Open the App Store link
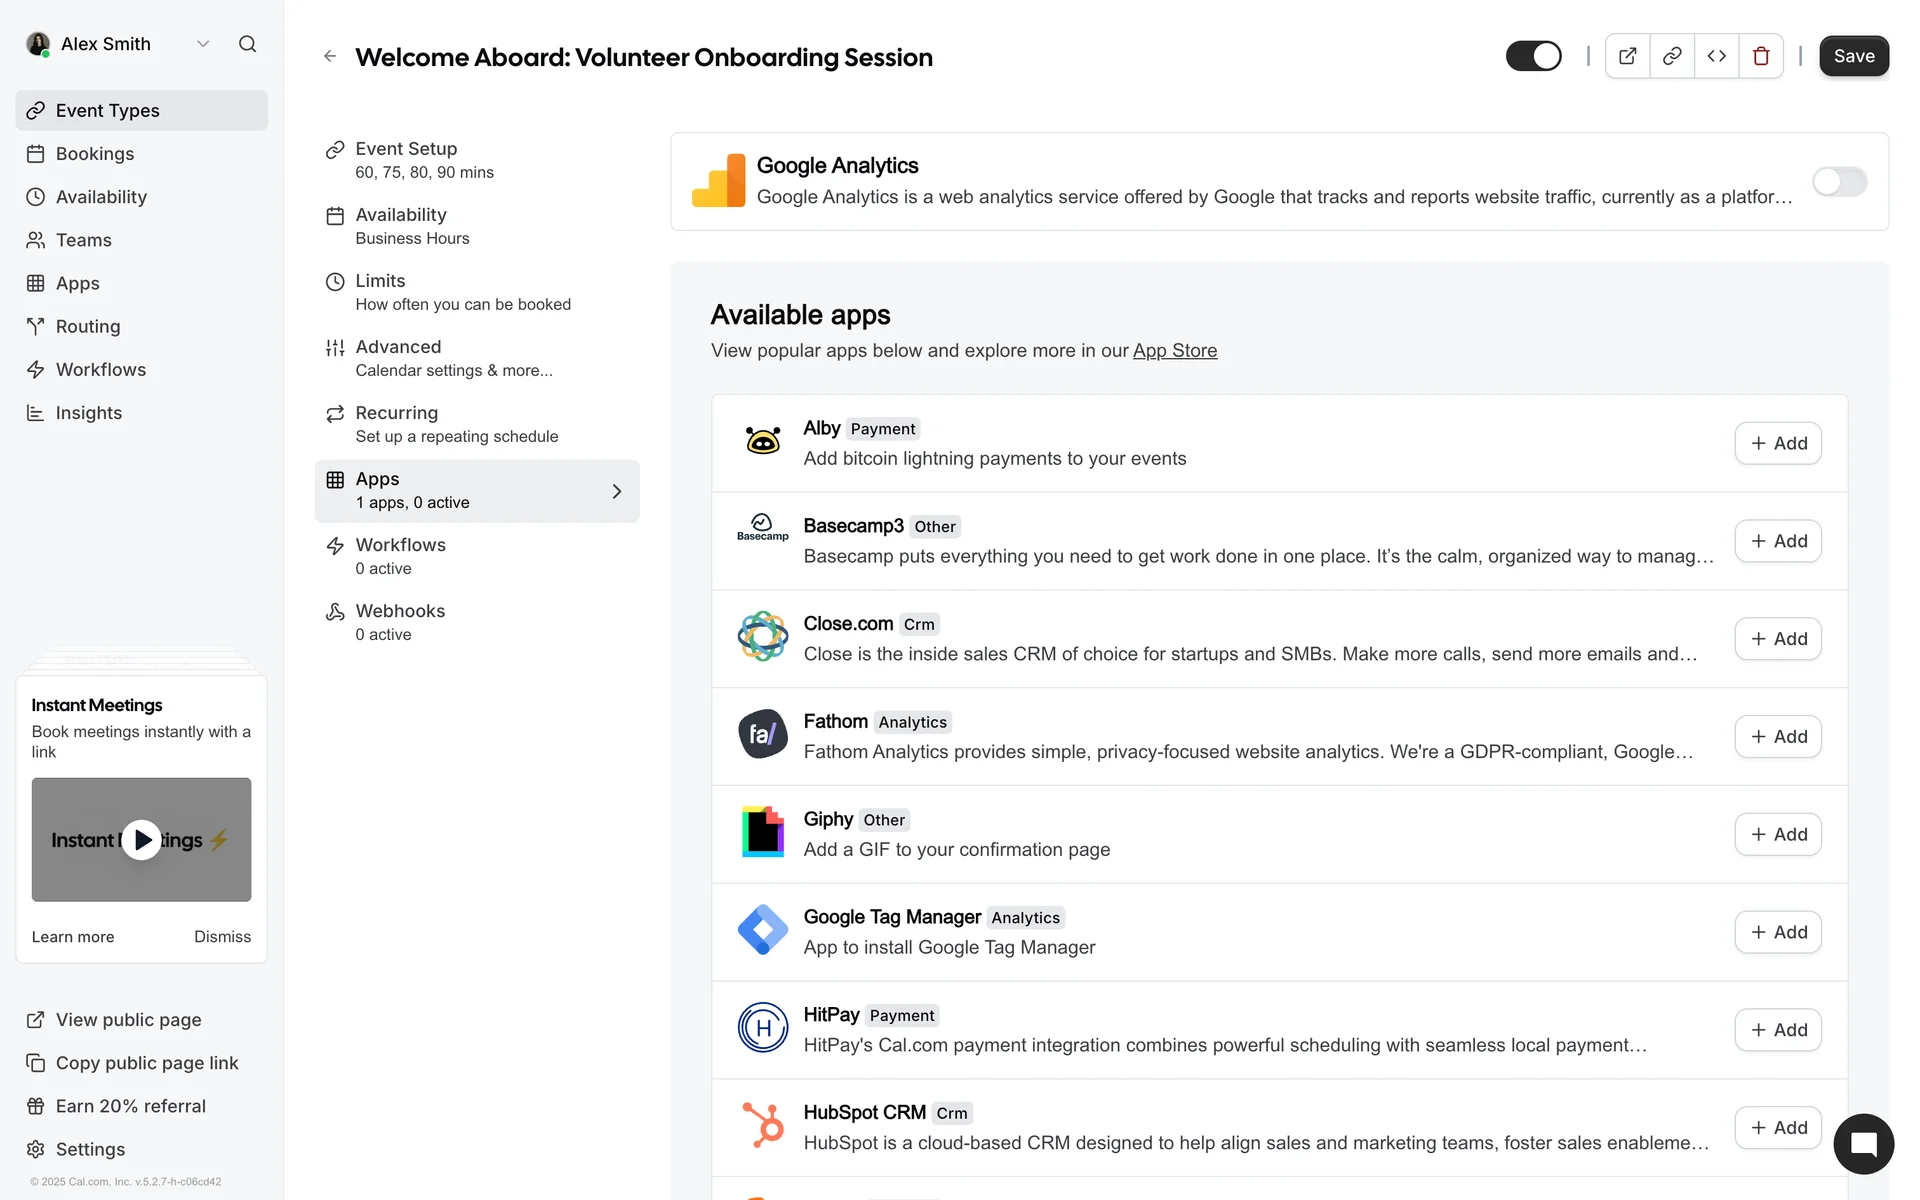This screenshot has height=1200, width=1920. coord(1174,351)
